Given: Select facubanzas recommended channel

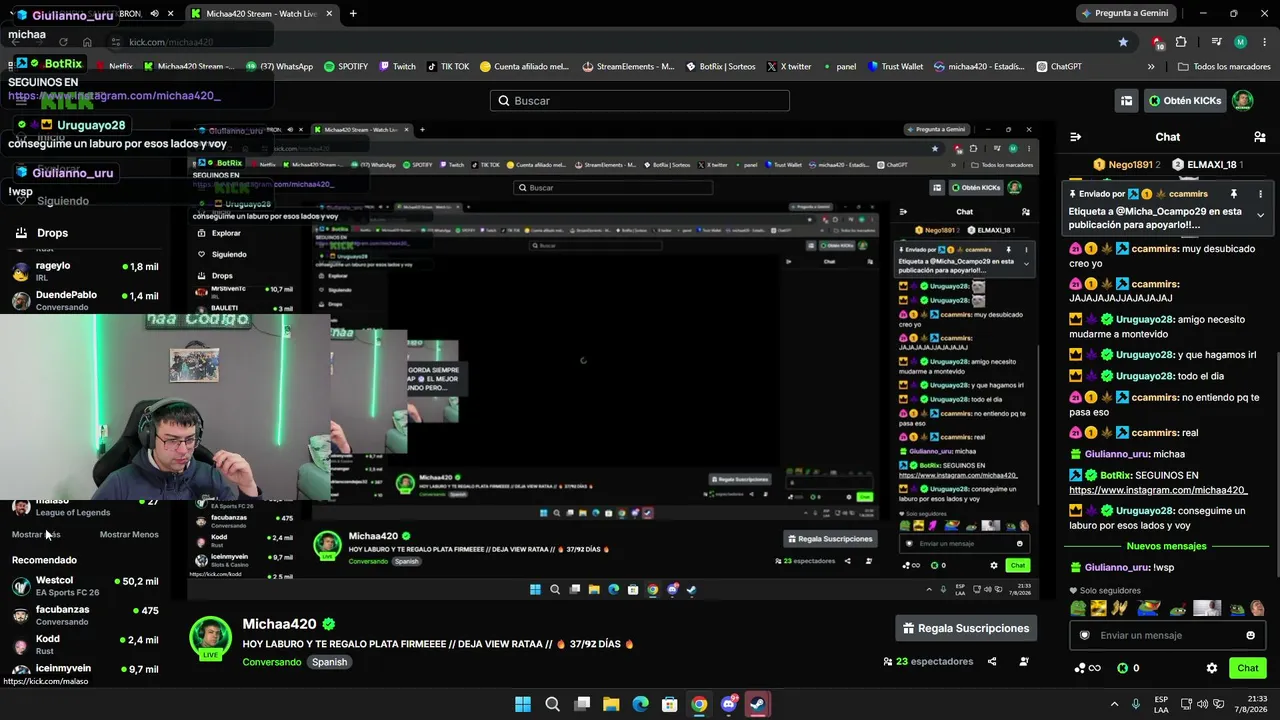Looking at the screenshot, I should click(x=85, y=615).
